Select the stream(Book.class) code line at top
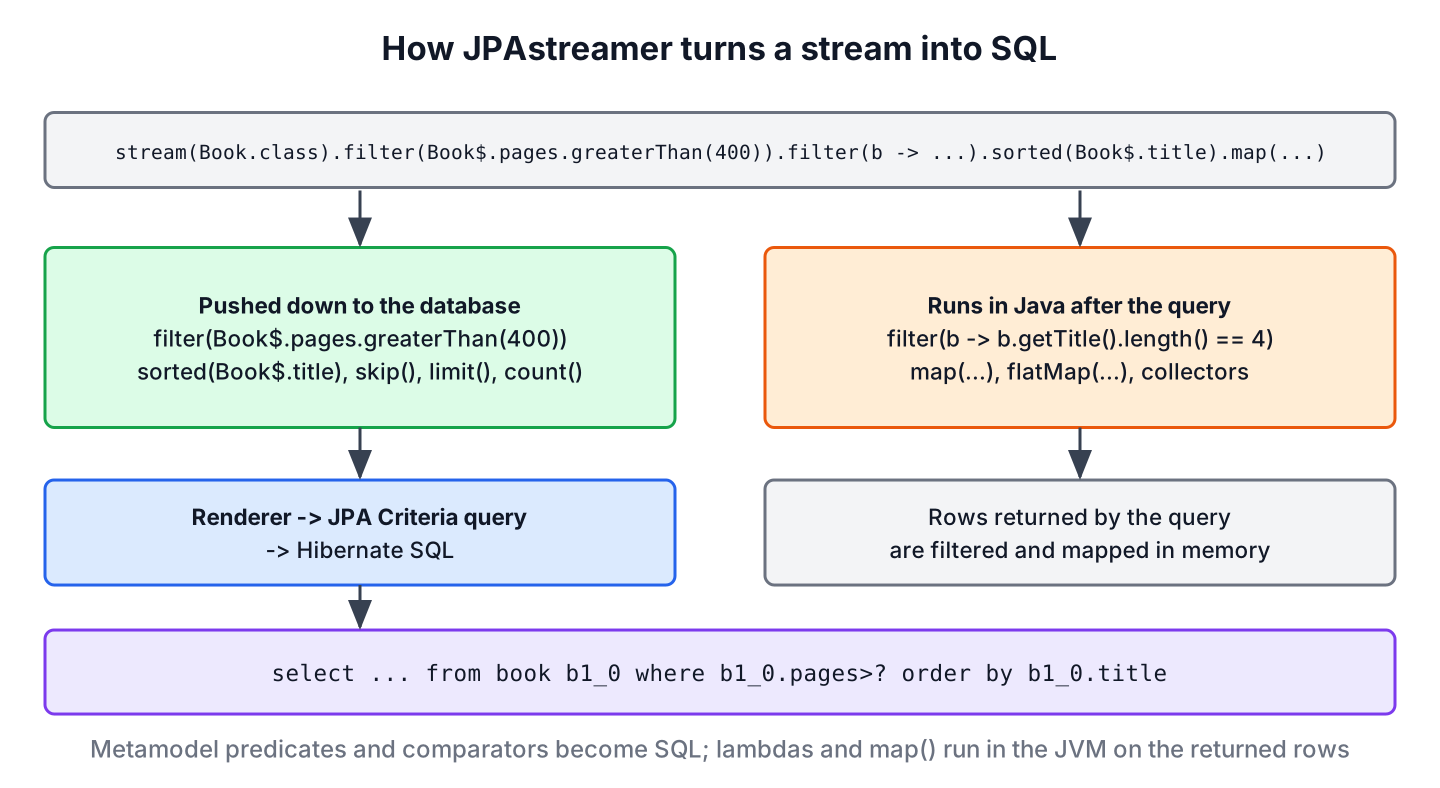1440x788 pixels. 719,153
